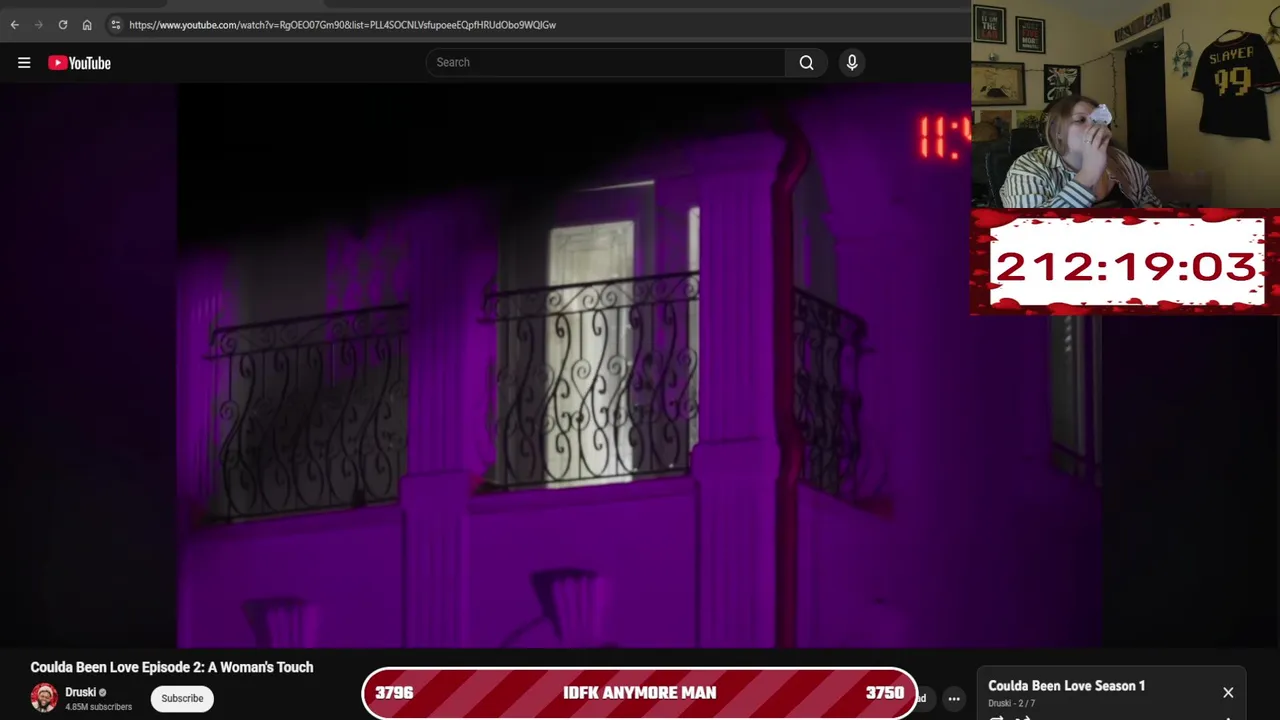Open the site information icon in the address bar
1280x720 pixels.
click(116, 25)
